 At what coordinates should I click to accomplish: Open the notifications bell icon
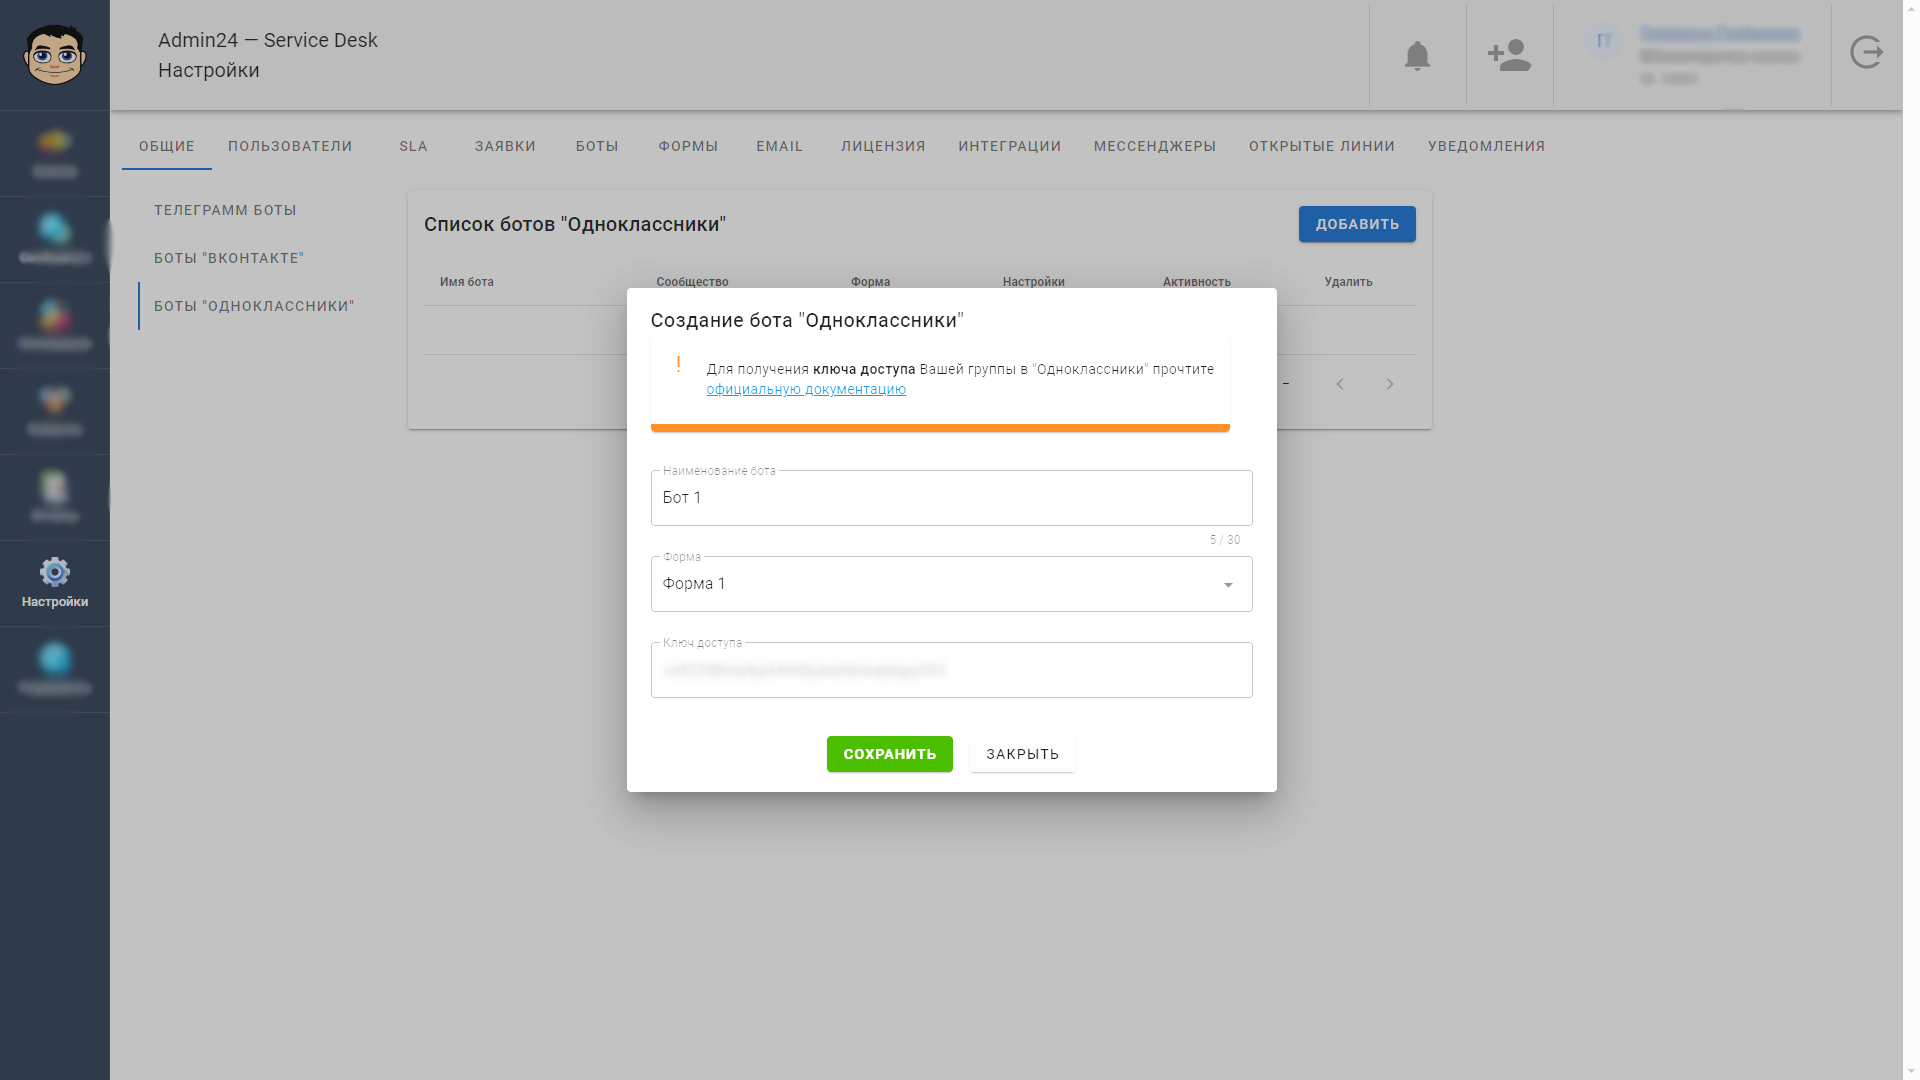1417,55
